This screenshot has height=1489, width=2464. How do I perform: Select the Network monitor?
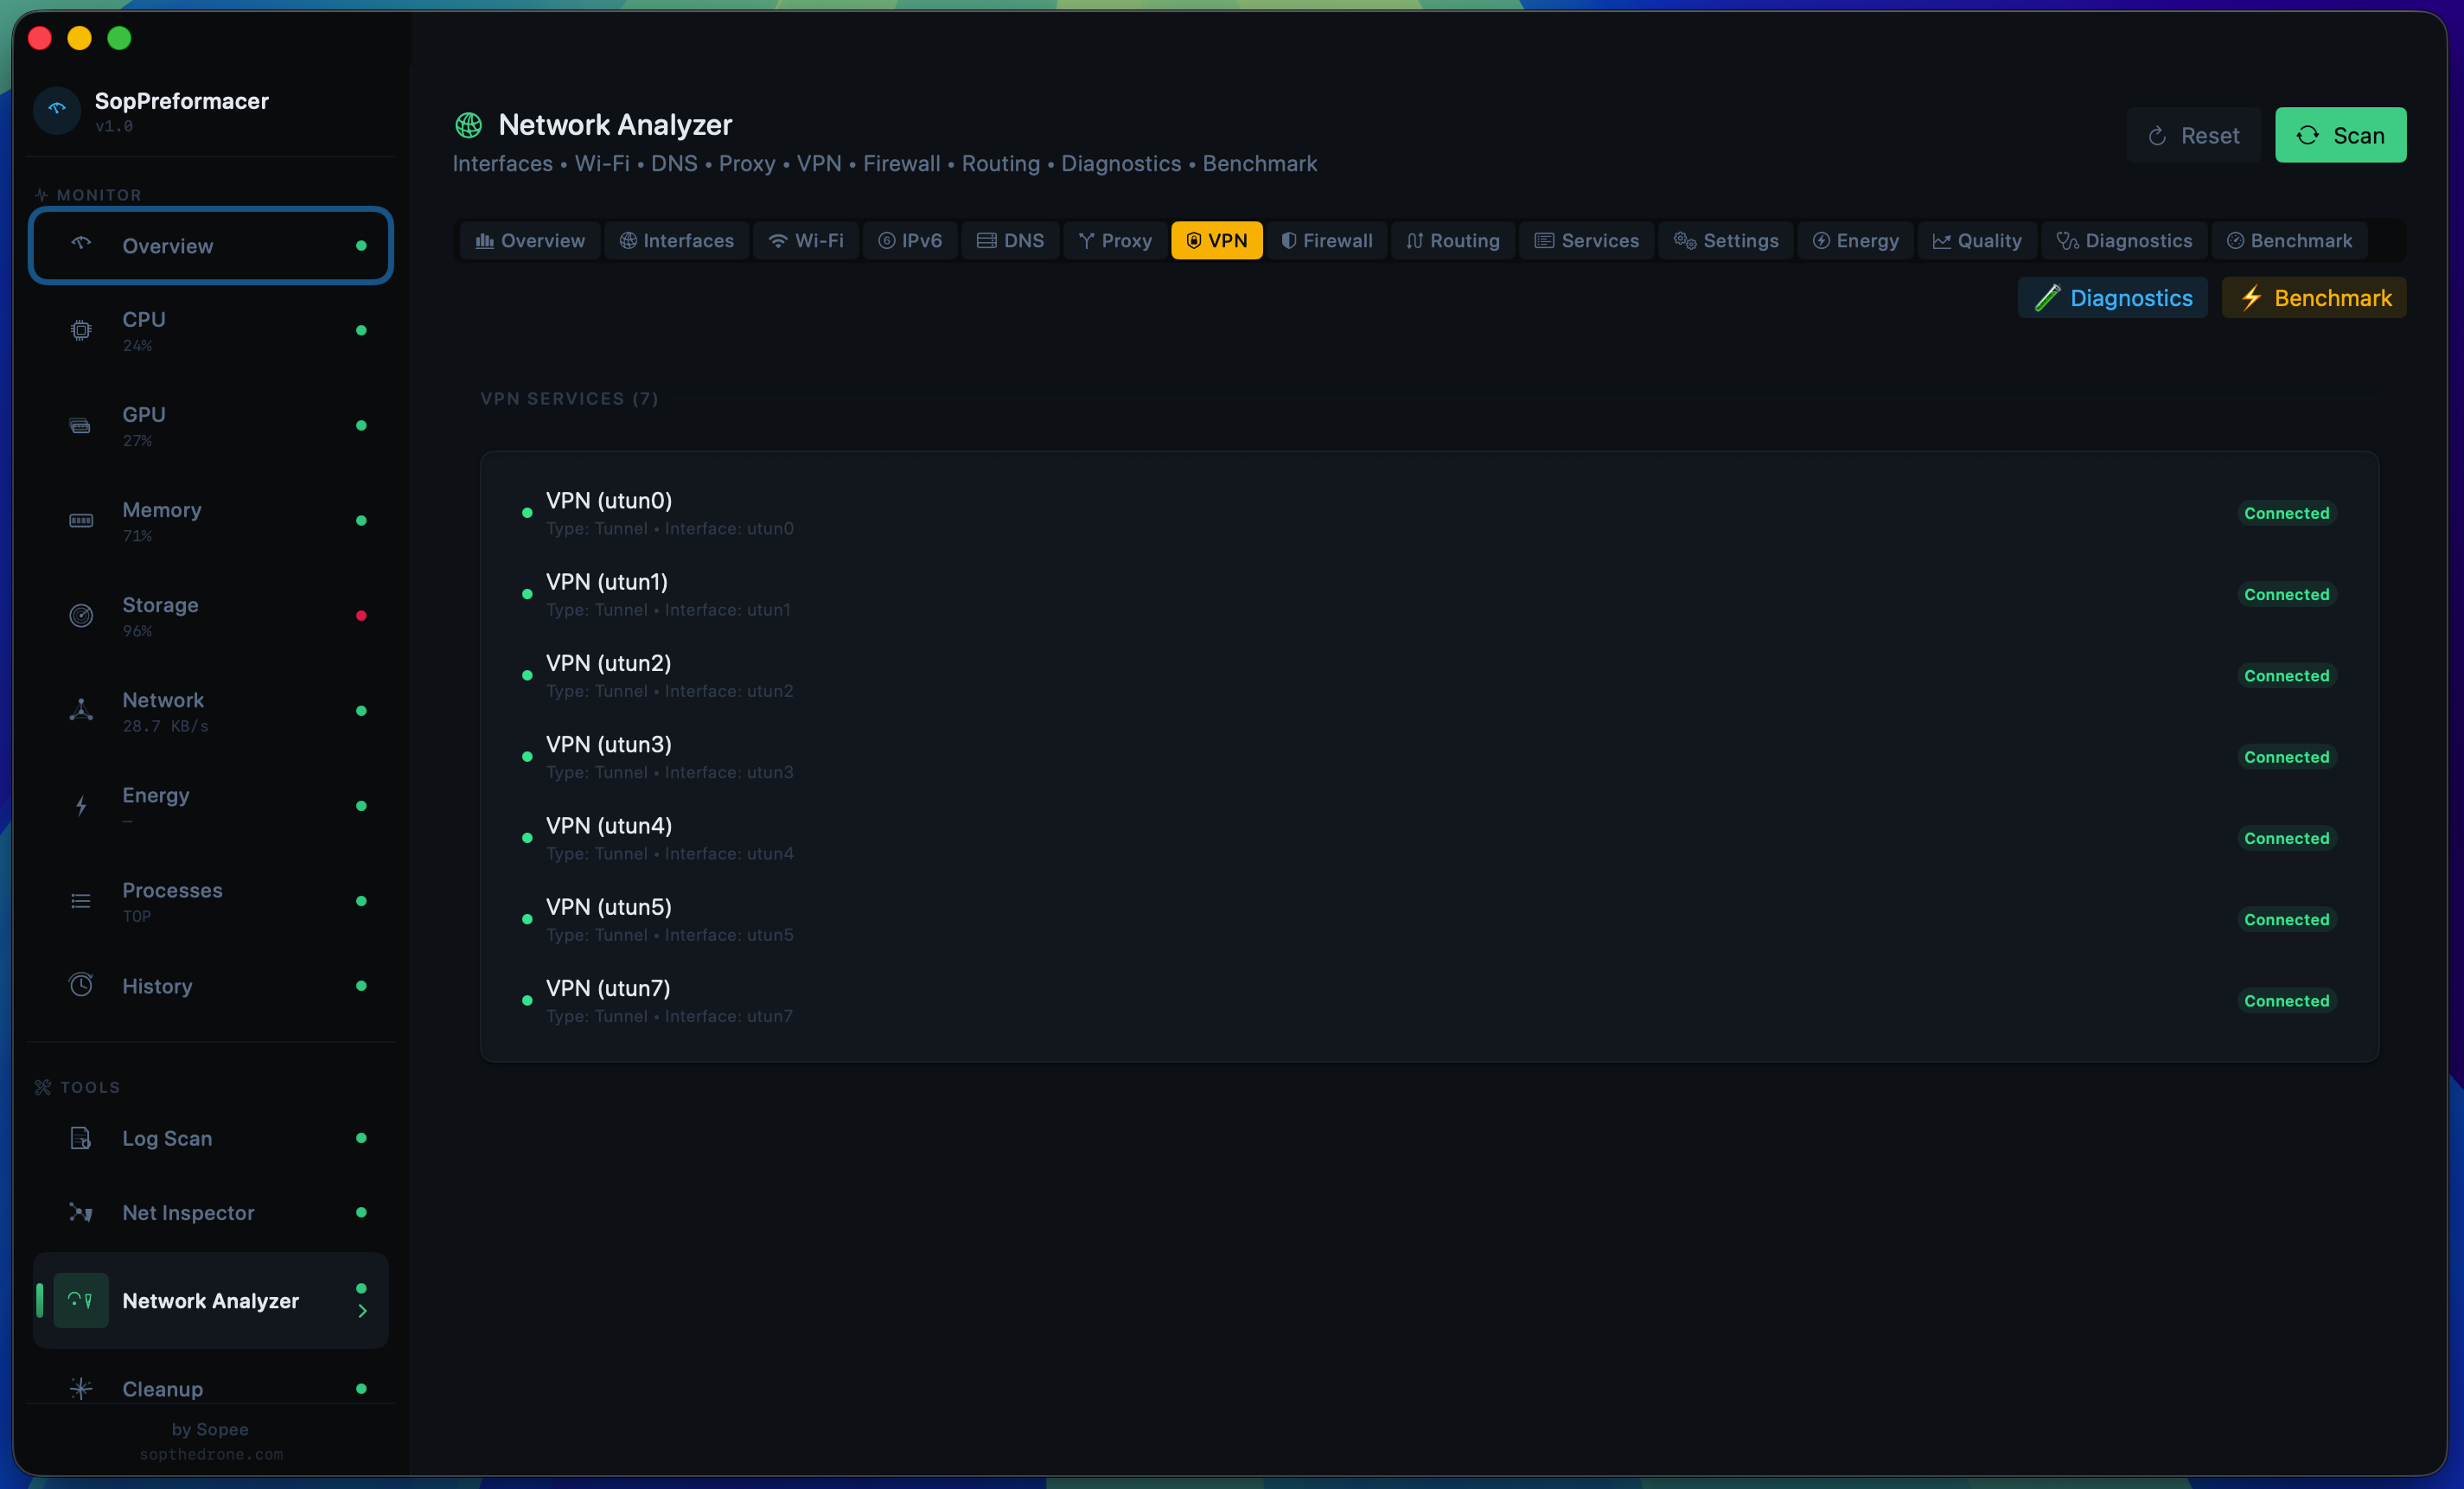point(210,710)
